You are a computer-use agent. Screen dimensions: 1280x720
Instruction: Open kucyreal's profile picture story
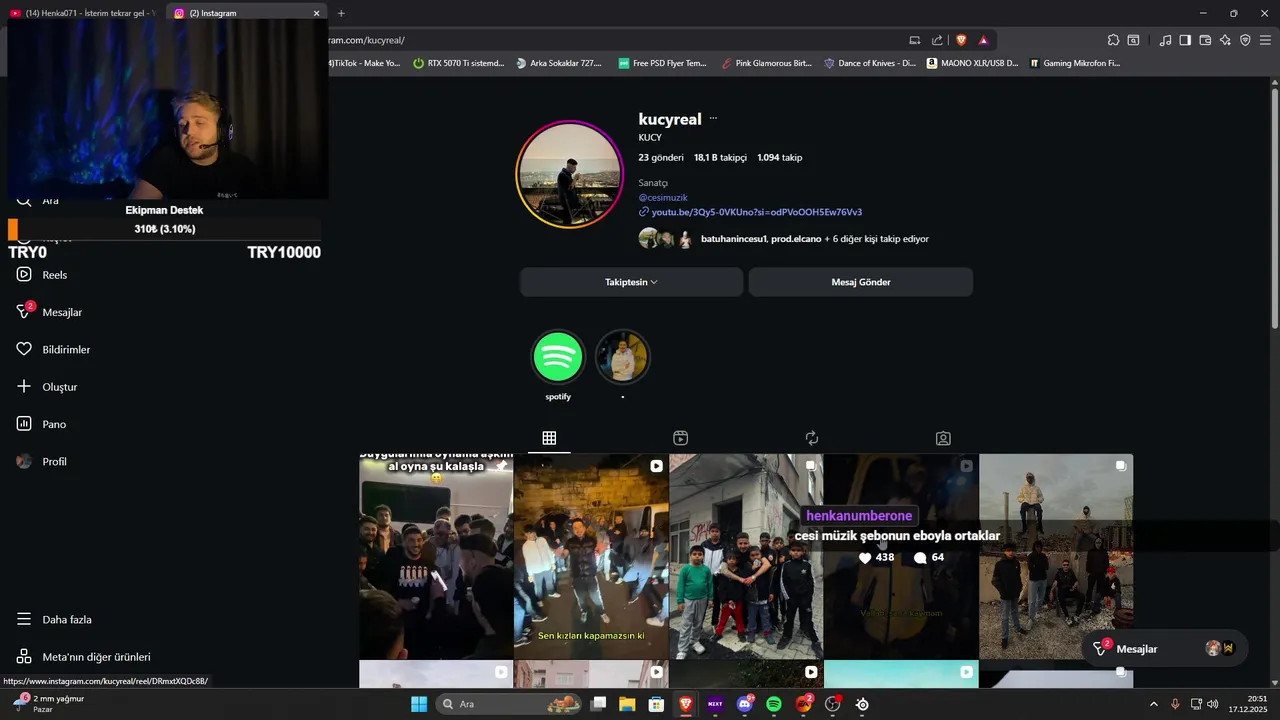coord(570,174)
